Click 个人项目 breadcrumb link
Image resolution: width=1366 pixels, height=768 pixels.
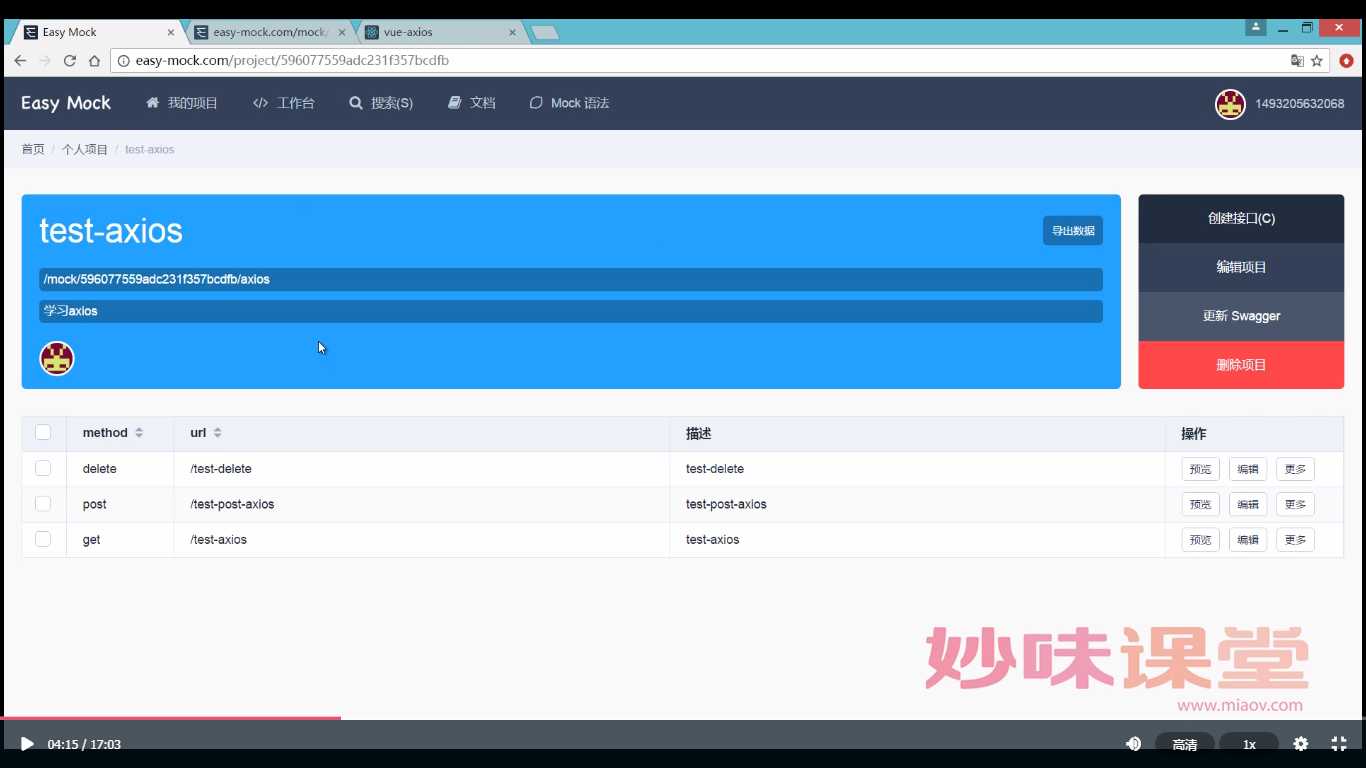point(85,149)
